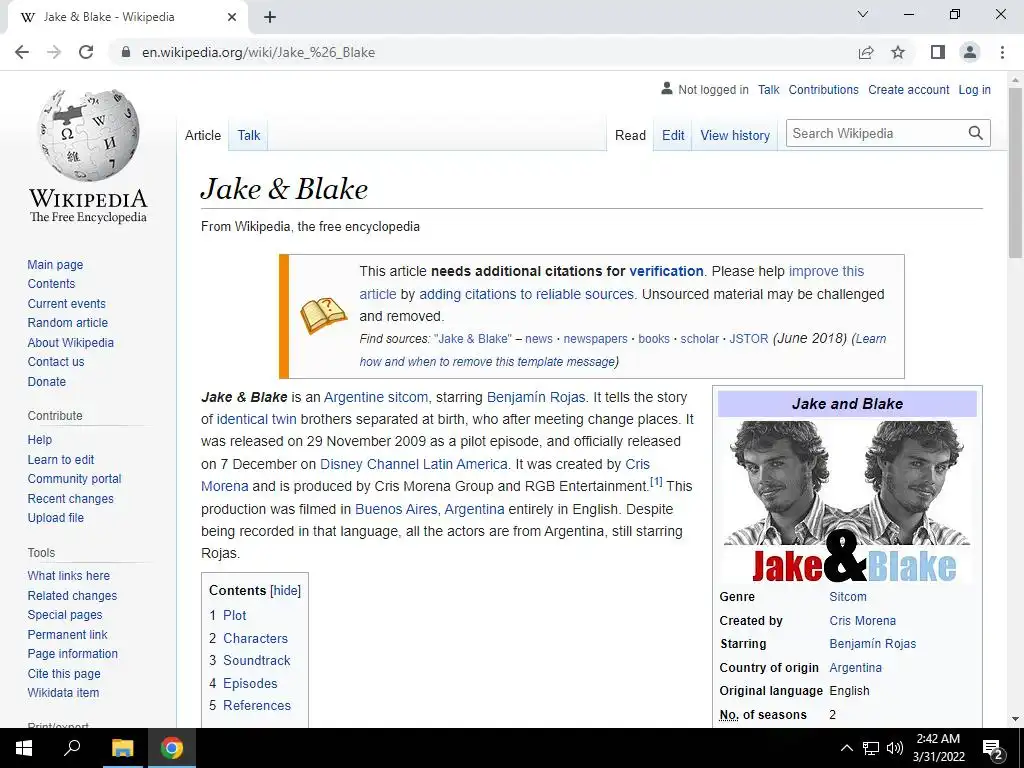Click What links here under Tools
The width and height of the screenshot is (1024, 768).
(69, 575)
